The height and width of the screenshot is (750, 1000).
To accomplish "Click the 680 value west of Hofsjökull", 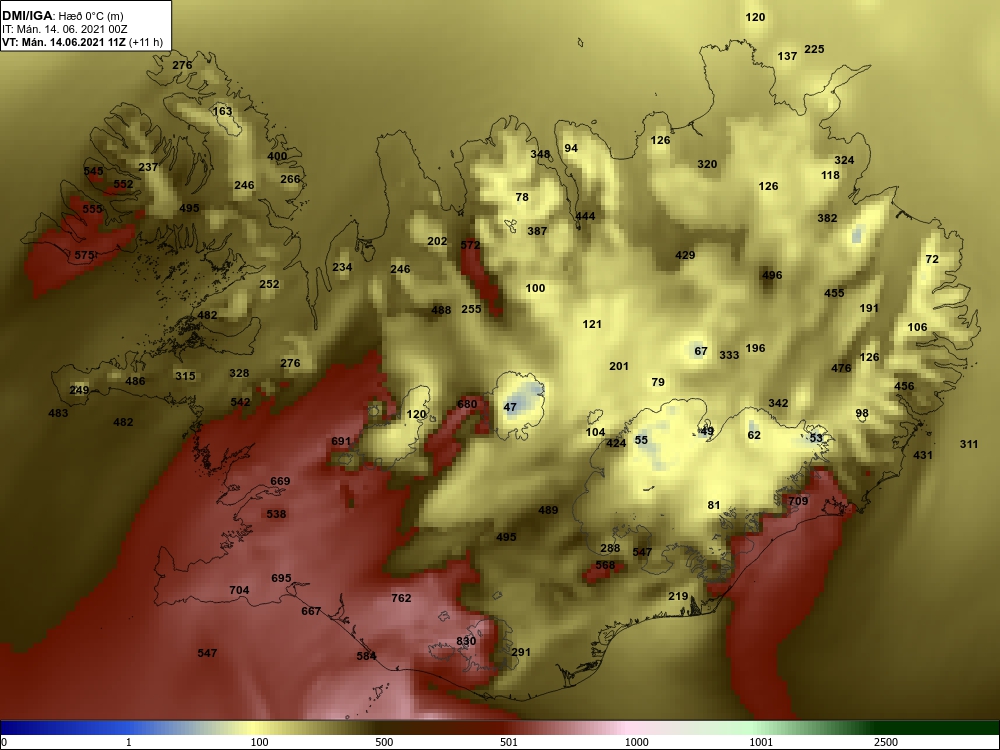I will [x=467, y=404].
